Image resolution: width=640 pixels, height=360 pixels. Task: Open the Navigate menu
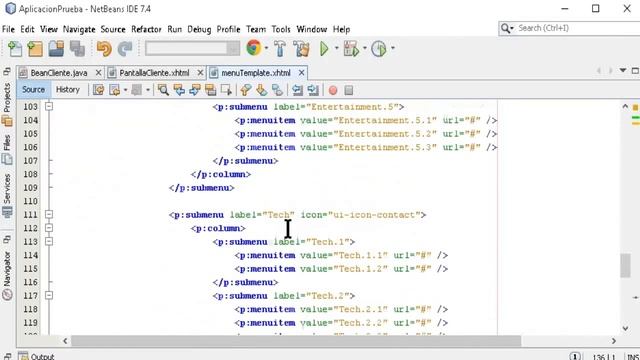click(79, 29)
